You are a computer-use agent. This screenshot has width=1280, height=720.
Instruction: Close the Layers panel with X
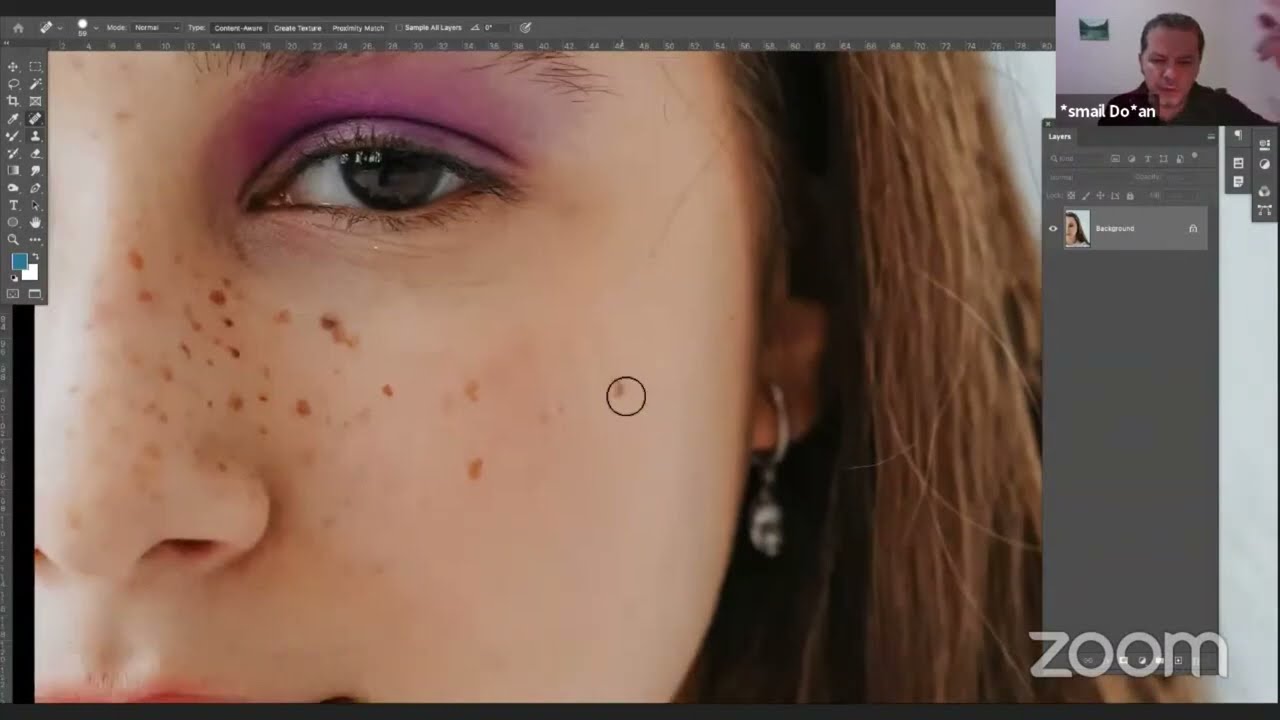[x=1048, y=124]
